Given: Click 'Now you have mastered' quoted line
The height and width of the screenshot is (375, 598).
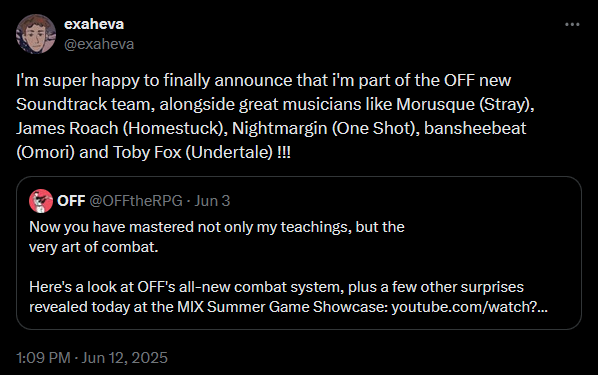Looking at the screenshot, I should [217, 227].
